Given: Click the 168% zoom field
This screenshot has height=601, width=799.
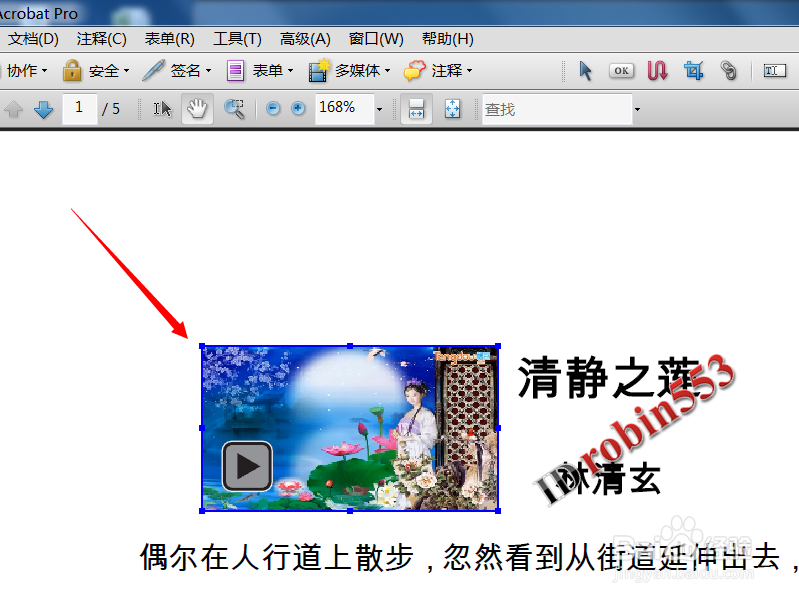Looking at the screenshot, I should 344,108.
